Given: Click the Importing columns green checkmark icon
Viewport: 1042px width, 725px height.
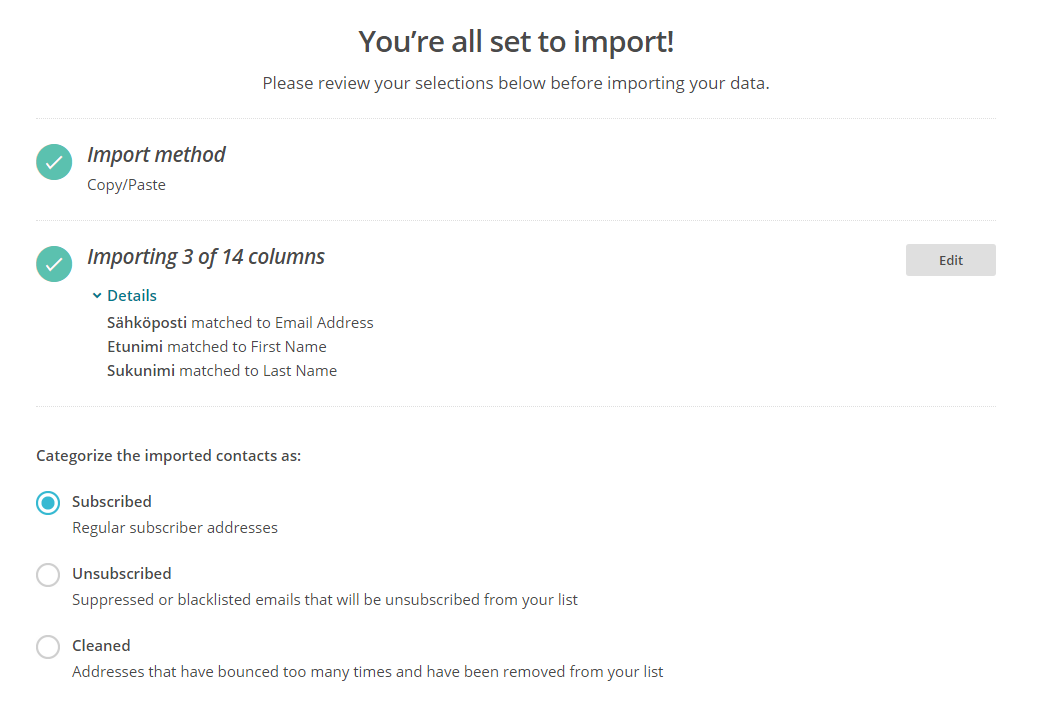Looking at the screenshot, I should point(54,264).
